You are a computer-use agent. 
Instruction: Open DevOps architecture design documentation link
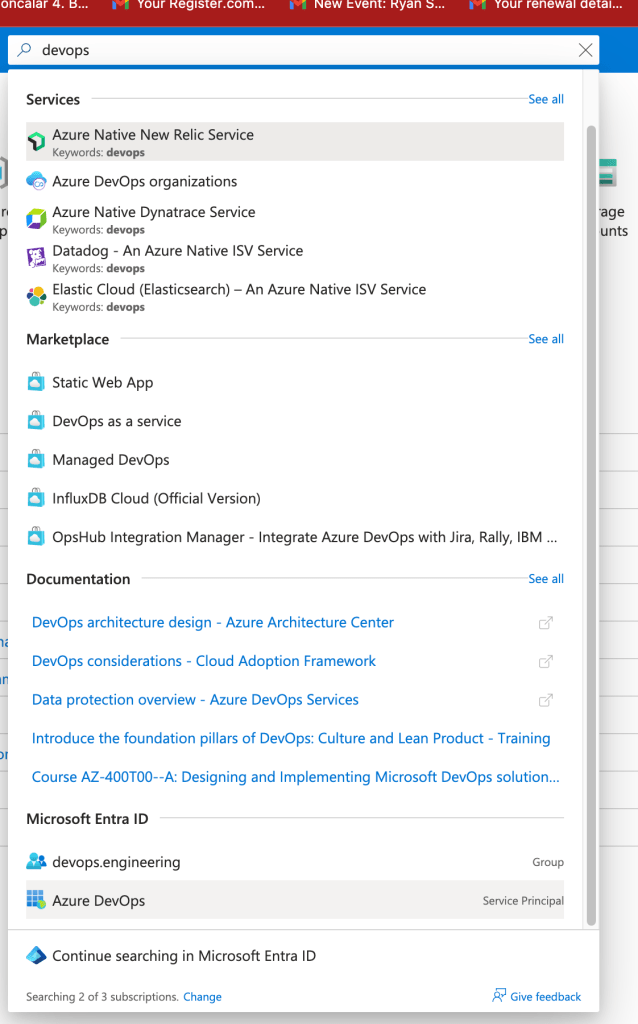(213, 622)
